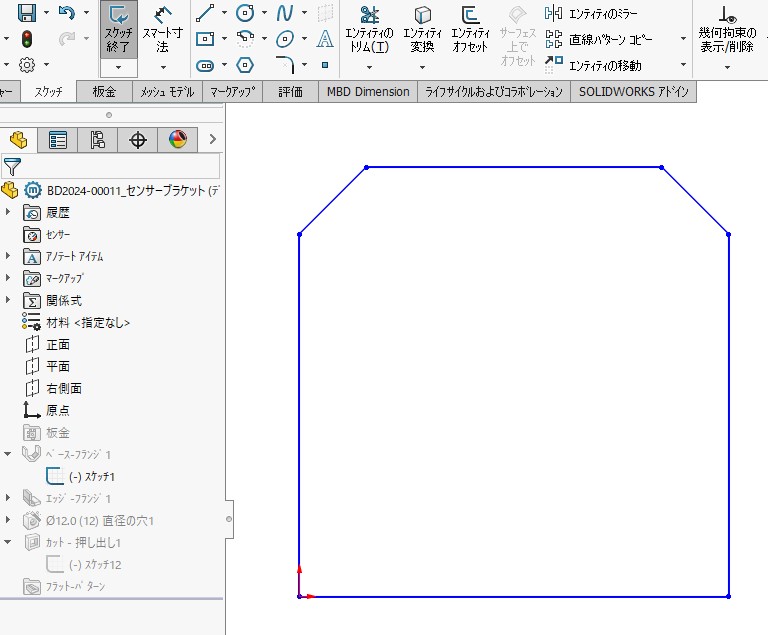Open the FeatureManager design tree tab

pos(18,140)
